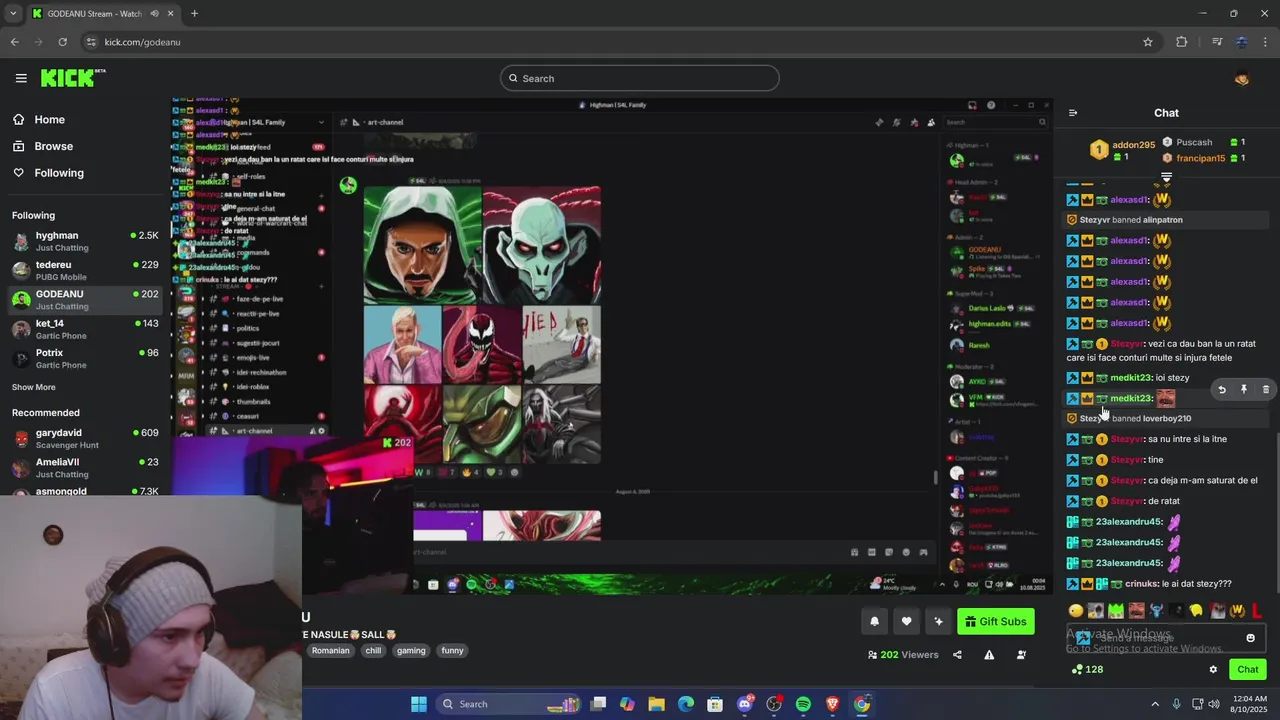Click leaderboard top gifter addon295

pyautogui.click(x=1133, y=145)
